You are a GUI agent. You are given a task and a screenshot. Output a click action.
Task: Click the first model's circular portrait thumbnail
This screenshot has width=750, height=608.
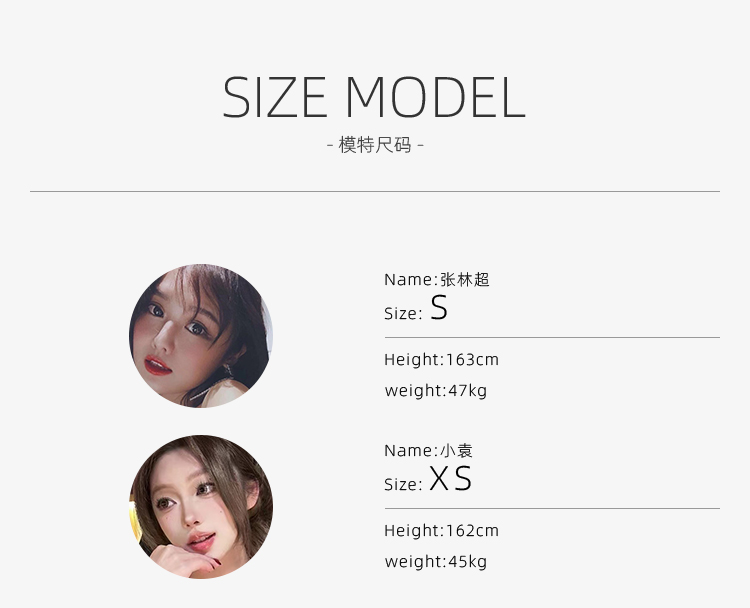201,336
